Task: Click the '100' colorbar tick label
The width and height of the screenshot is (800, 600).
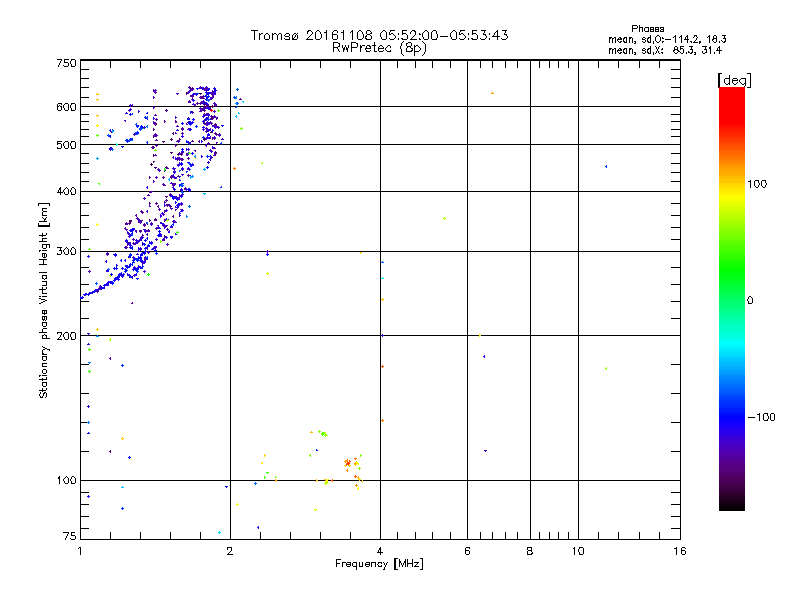Action: tap(757, 184)
